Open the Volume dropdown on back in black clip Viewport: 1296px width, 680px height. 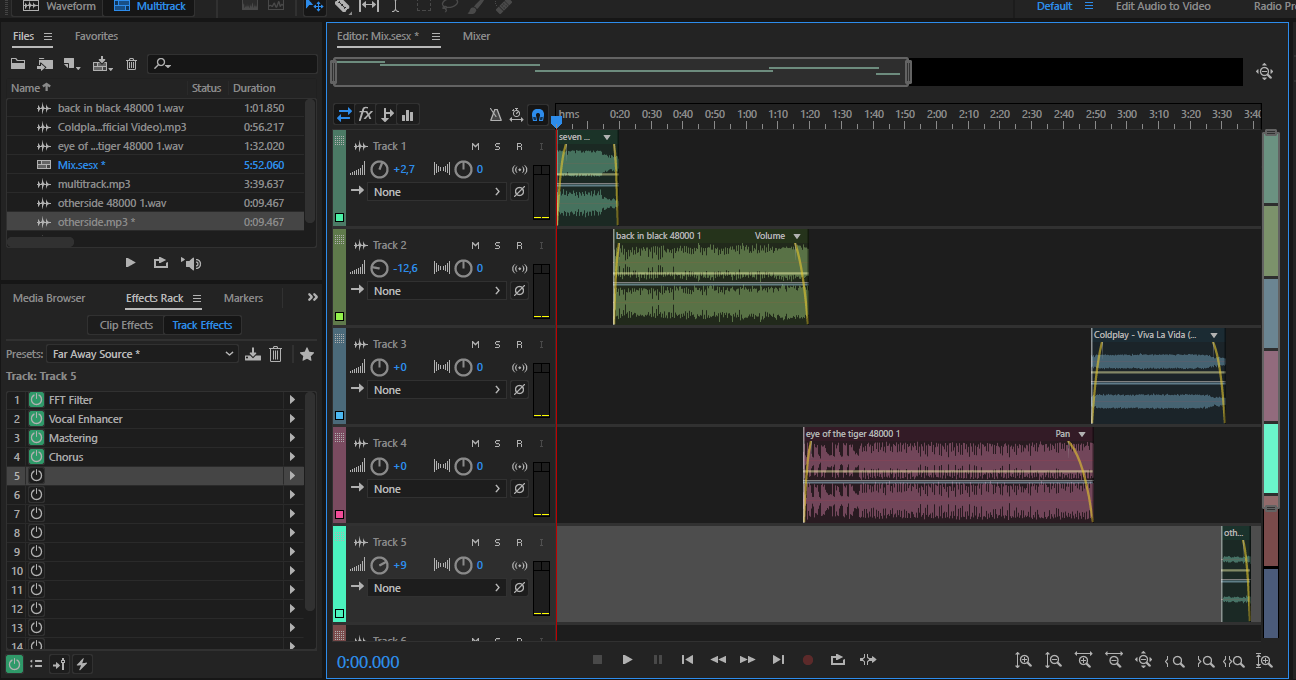pyautogui.click(x=797, y=236)
